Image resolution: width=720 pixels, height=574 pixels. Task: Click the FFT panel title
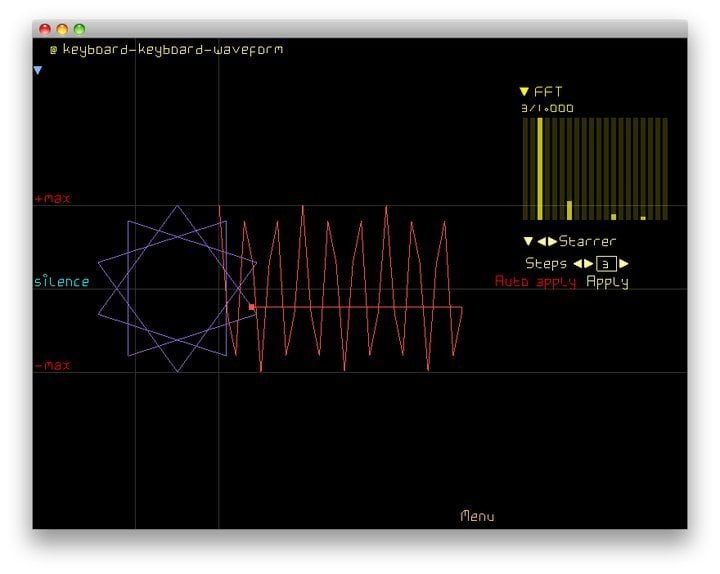pos(548,92)
